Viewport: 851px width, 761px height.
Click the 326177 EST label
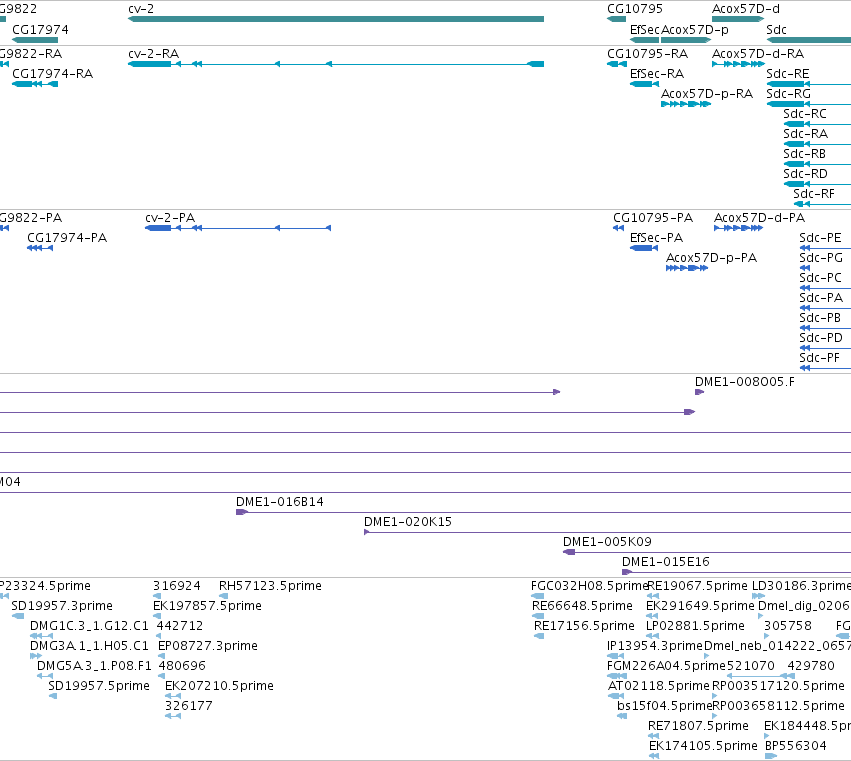click(x=189, y=707)
